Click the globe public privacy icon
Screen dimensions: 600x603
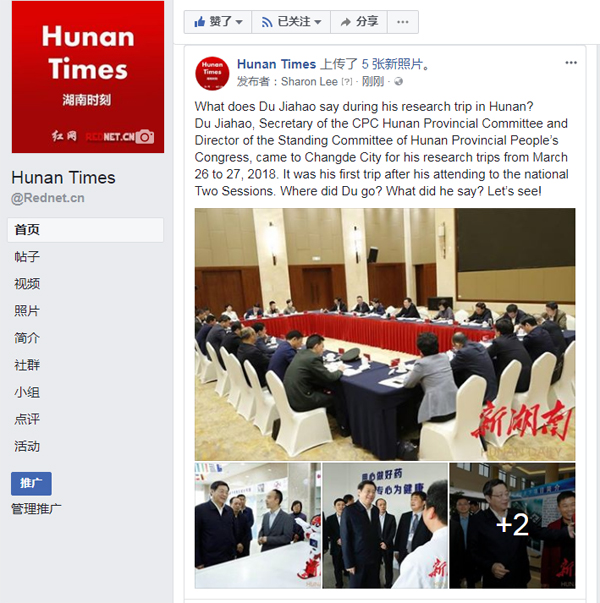pyautogui.click(x=399, y=82)
